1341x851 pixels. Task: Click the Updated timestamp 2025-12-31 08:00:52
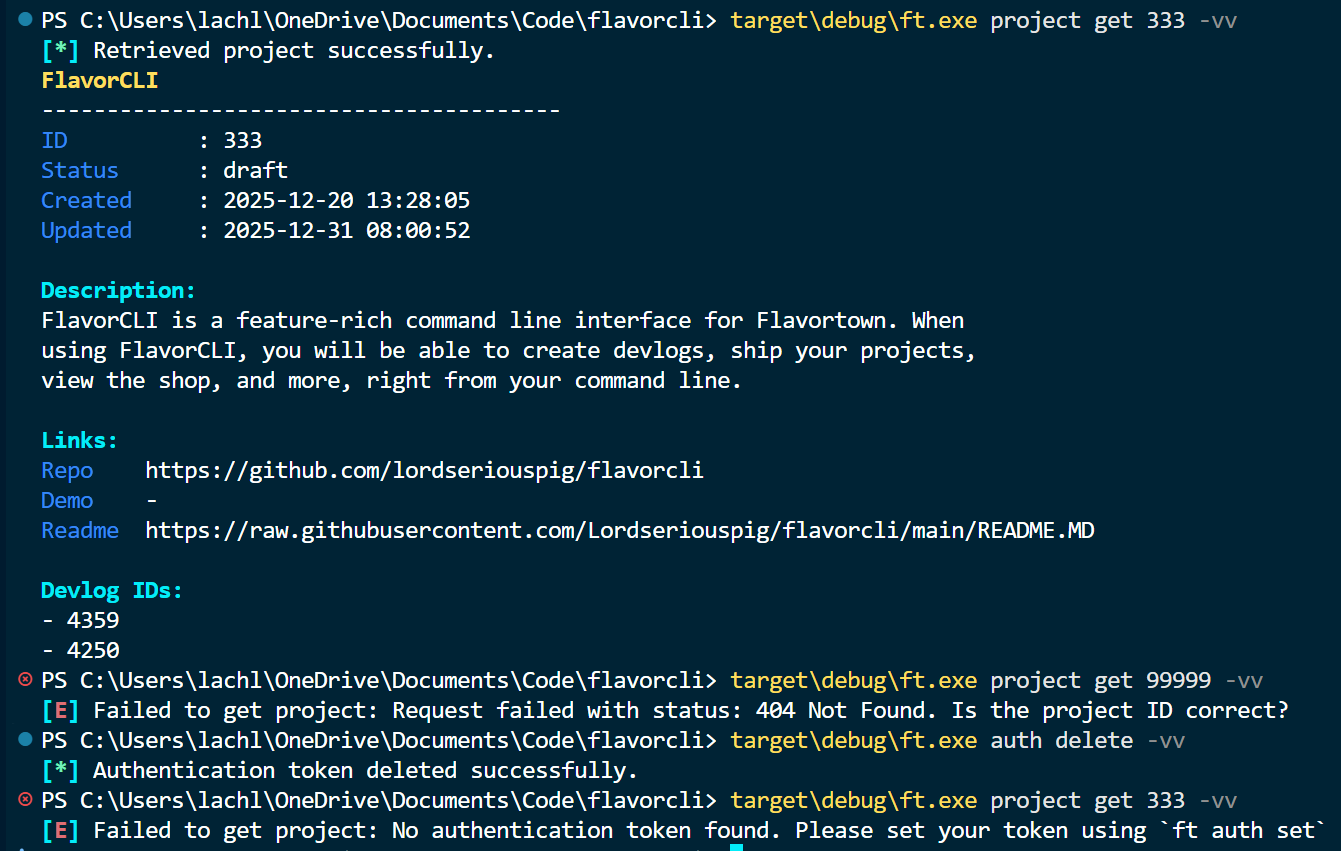coord(346,231)
